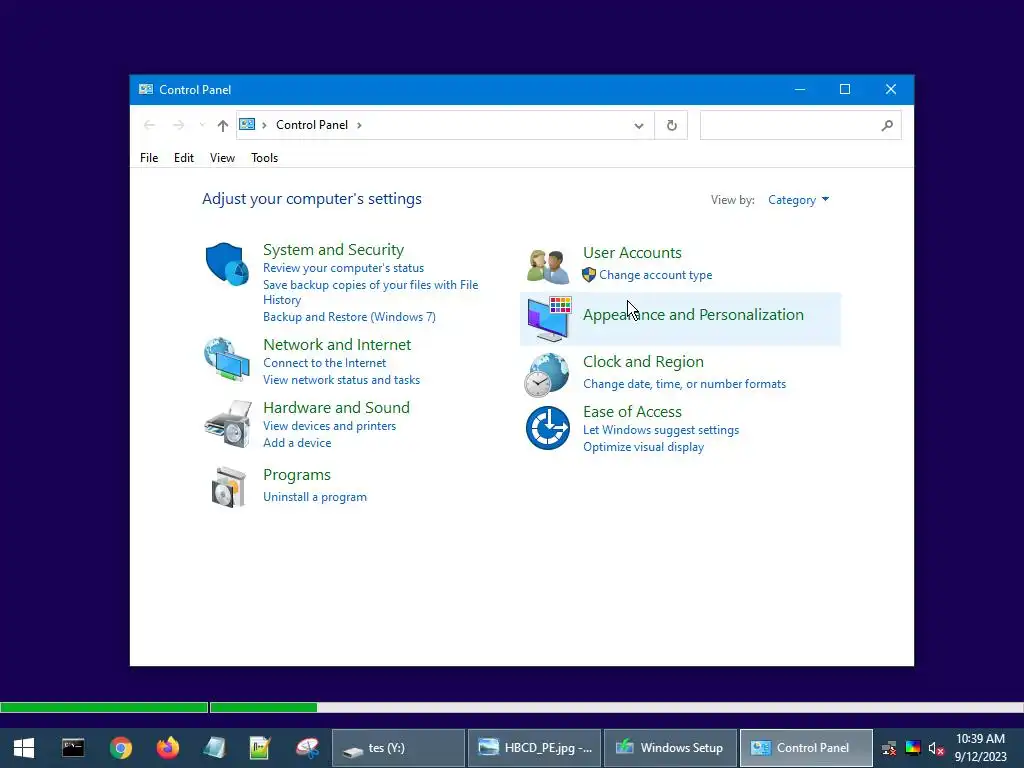Click the Ease of Access icon
1024x768 pixels.
[548, 428]
